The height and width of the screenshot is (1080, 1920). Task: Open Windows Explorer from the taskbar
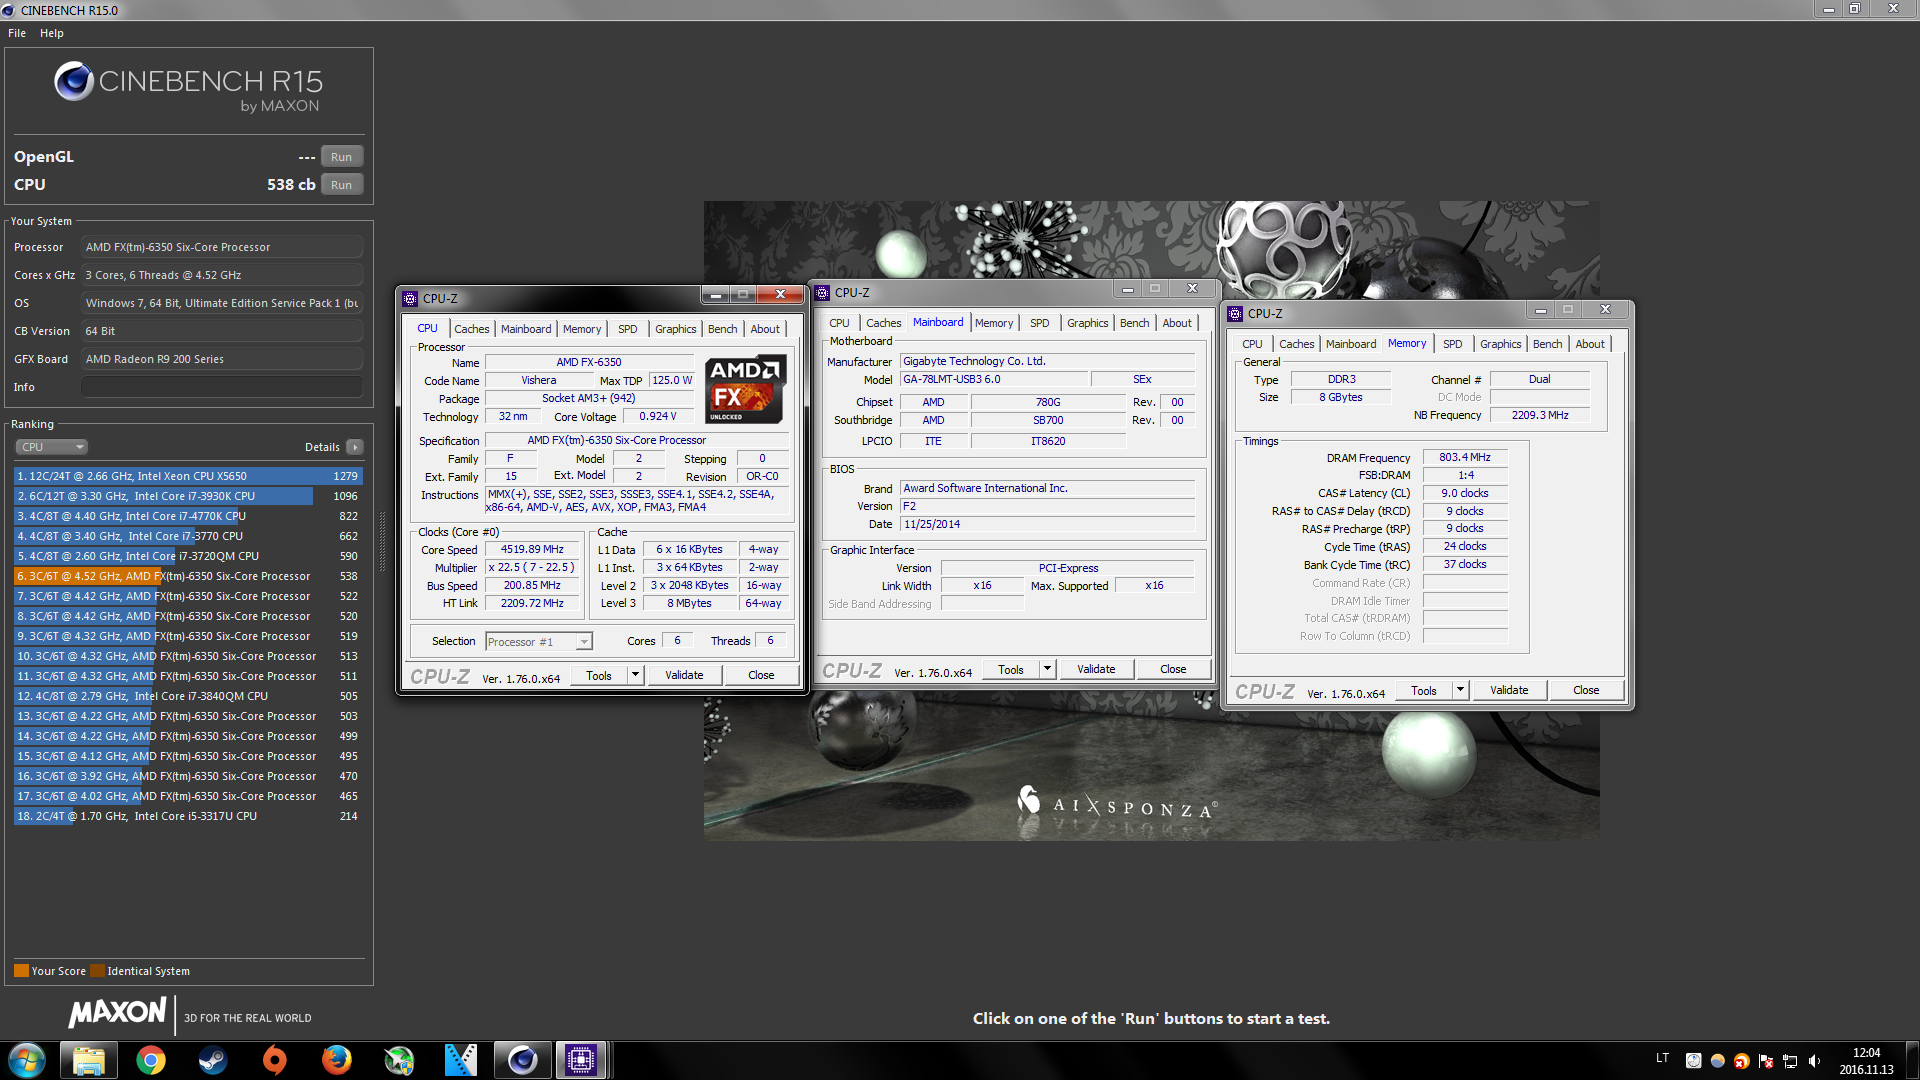(x=89, y=1060)
